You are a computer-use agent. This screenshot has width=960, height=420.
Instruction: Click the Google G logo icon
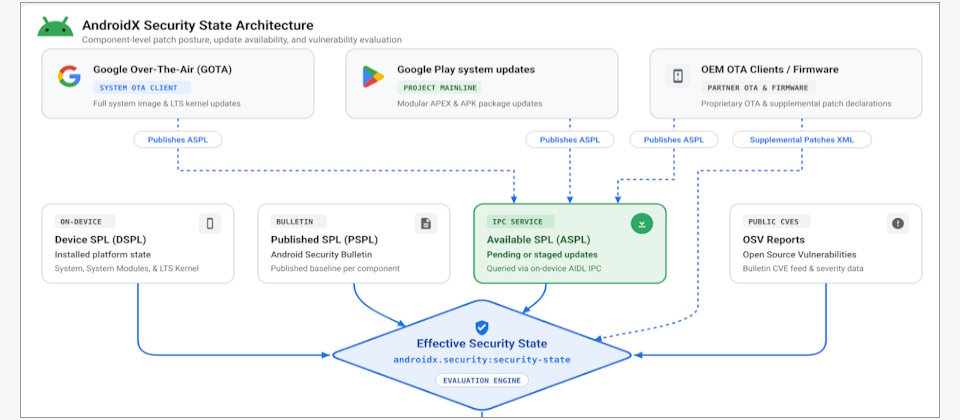[x=69, y=77]
